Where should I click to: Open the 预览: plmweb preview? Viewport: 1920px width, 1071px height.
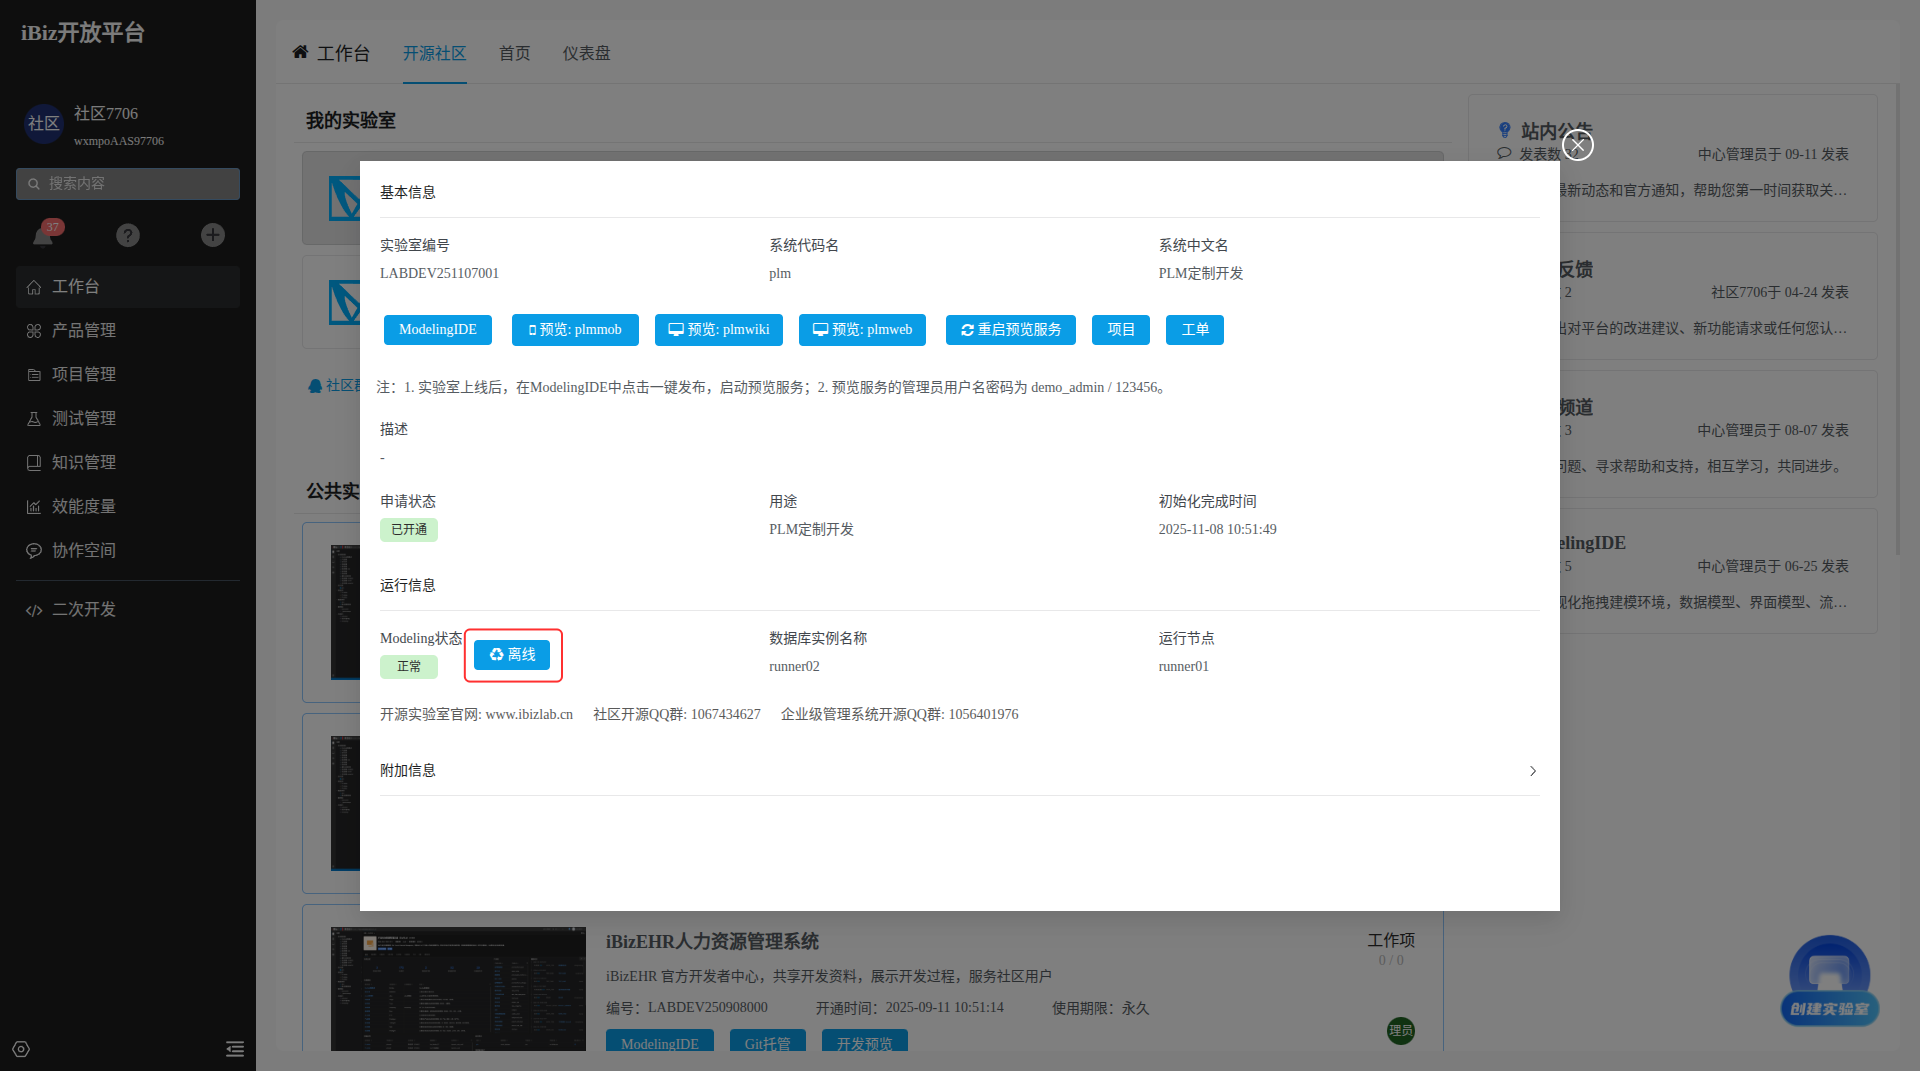click(862, 330)
